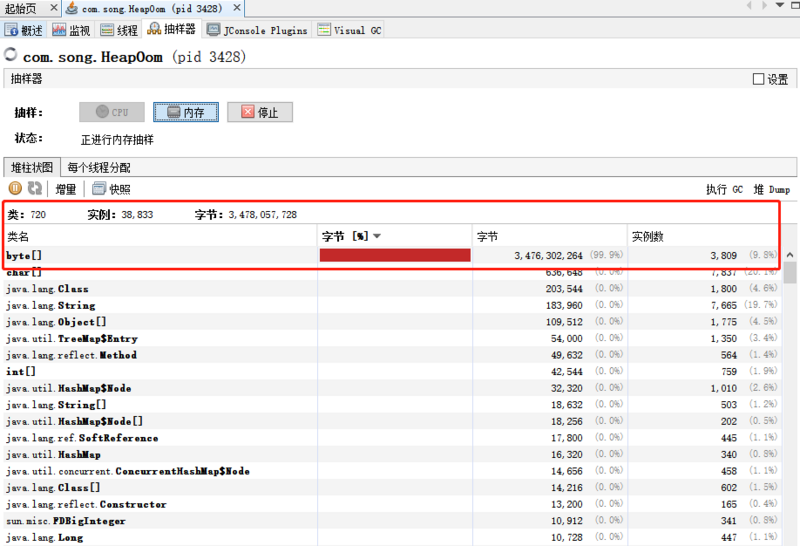Viewport: 800px width, 546px height.
Task: Click the scrollbar up arrow
Action: (790, 255)
